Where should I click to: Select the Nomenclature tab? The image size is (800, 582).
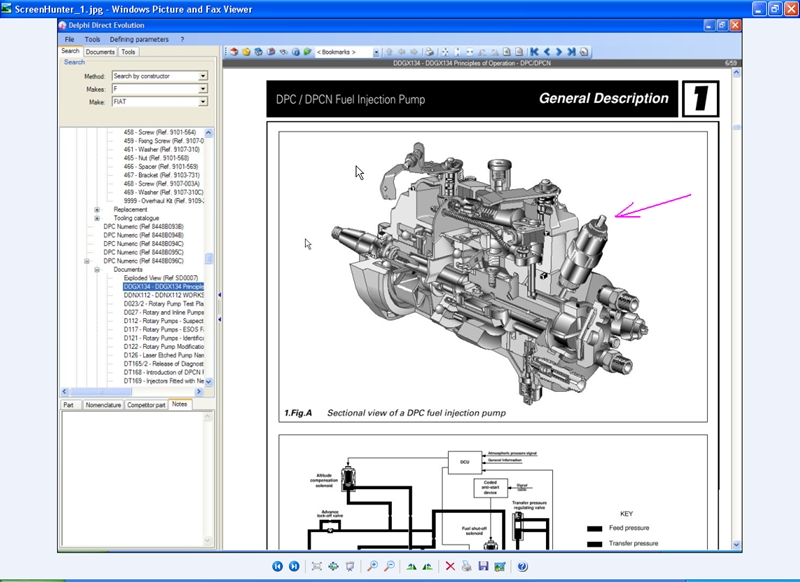click(102, 405)
